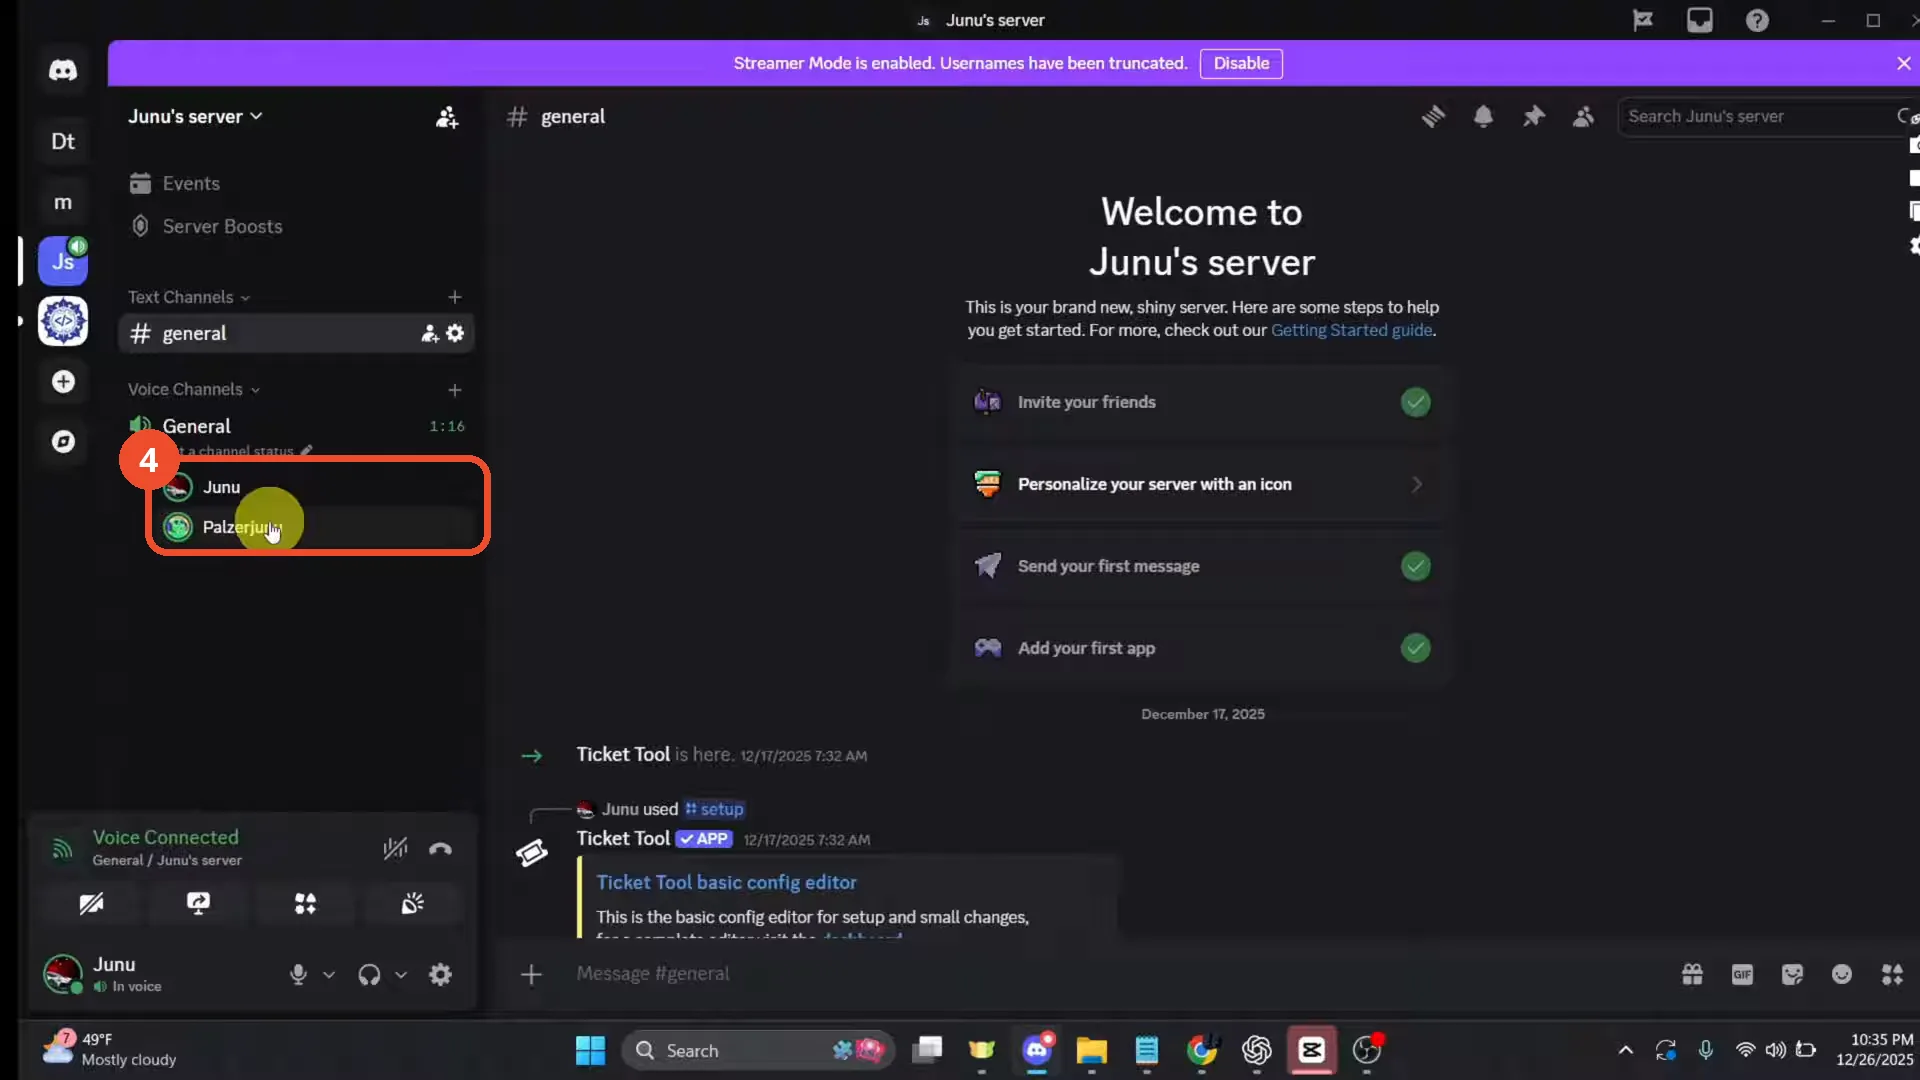The image size is (1920, 1080).
Task: Open Discover servers compass icon
Action: (63, 441)
